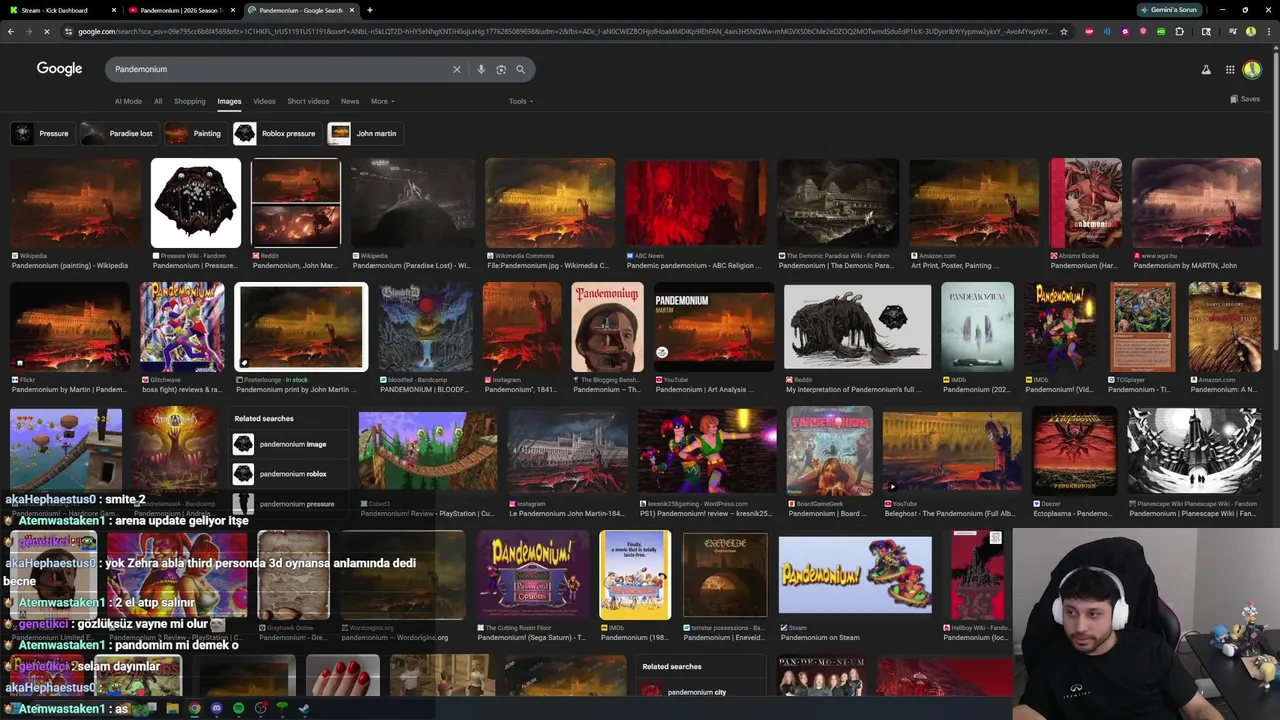The image size is (1280, 720).
Task: Click Chrome icon in the taskbar
Action: 194,709
